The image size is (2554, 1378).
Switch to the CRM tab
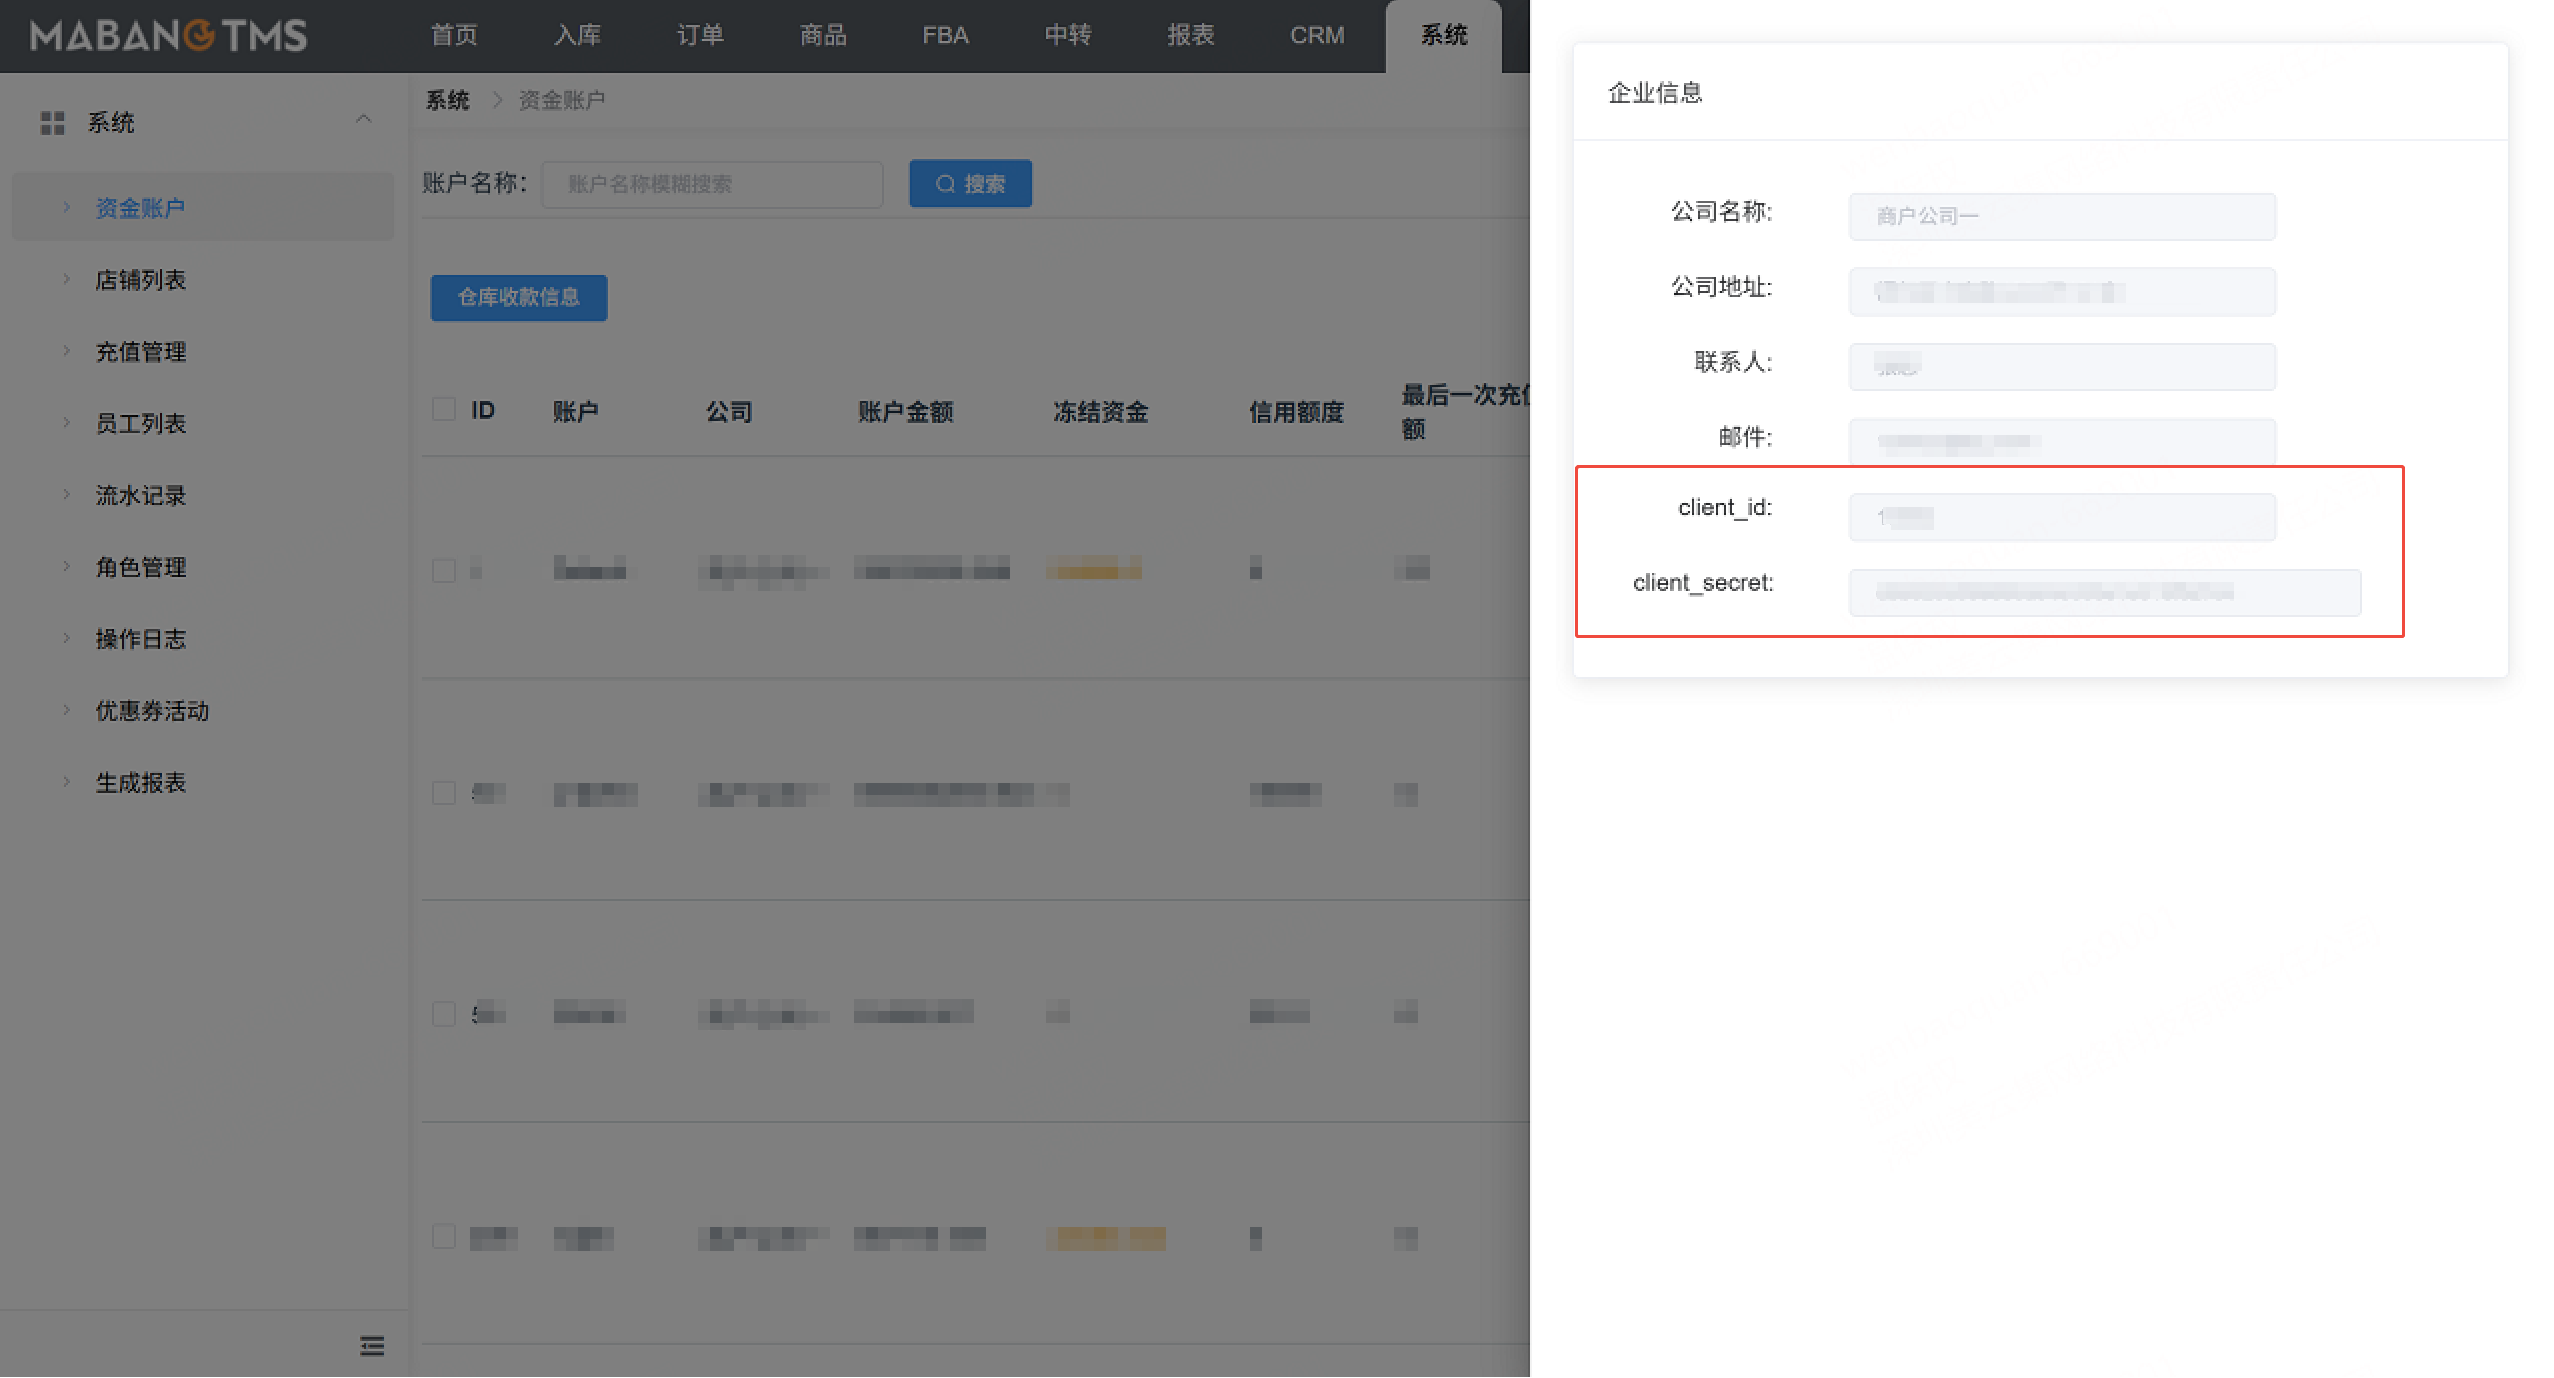pos(1317,36)
